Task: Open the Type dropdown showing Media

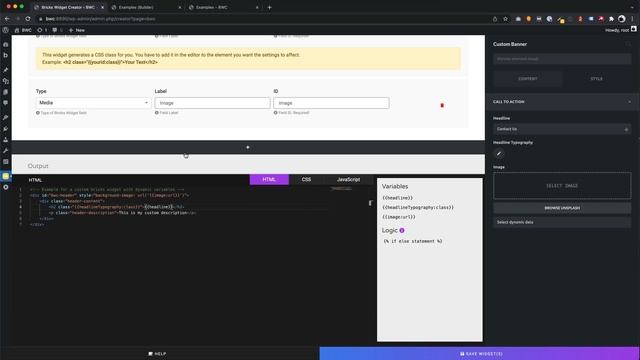Action: point(93,103)
